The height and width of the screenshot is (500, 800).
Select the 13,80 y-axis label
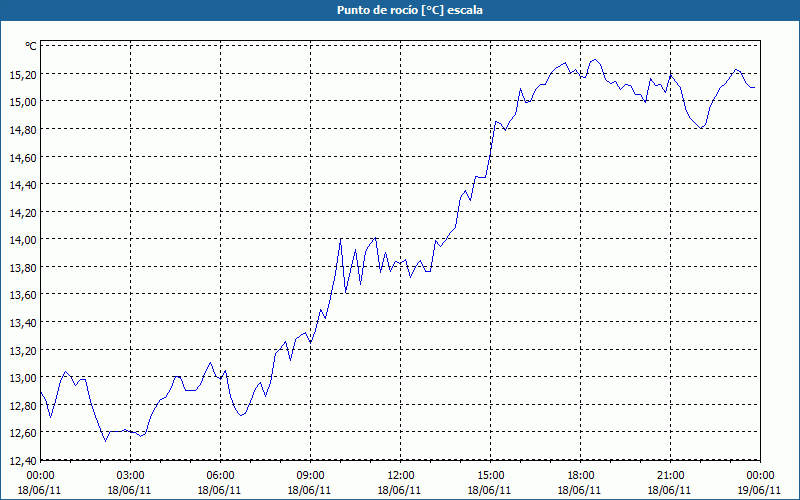coord(23,267)
